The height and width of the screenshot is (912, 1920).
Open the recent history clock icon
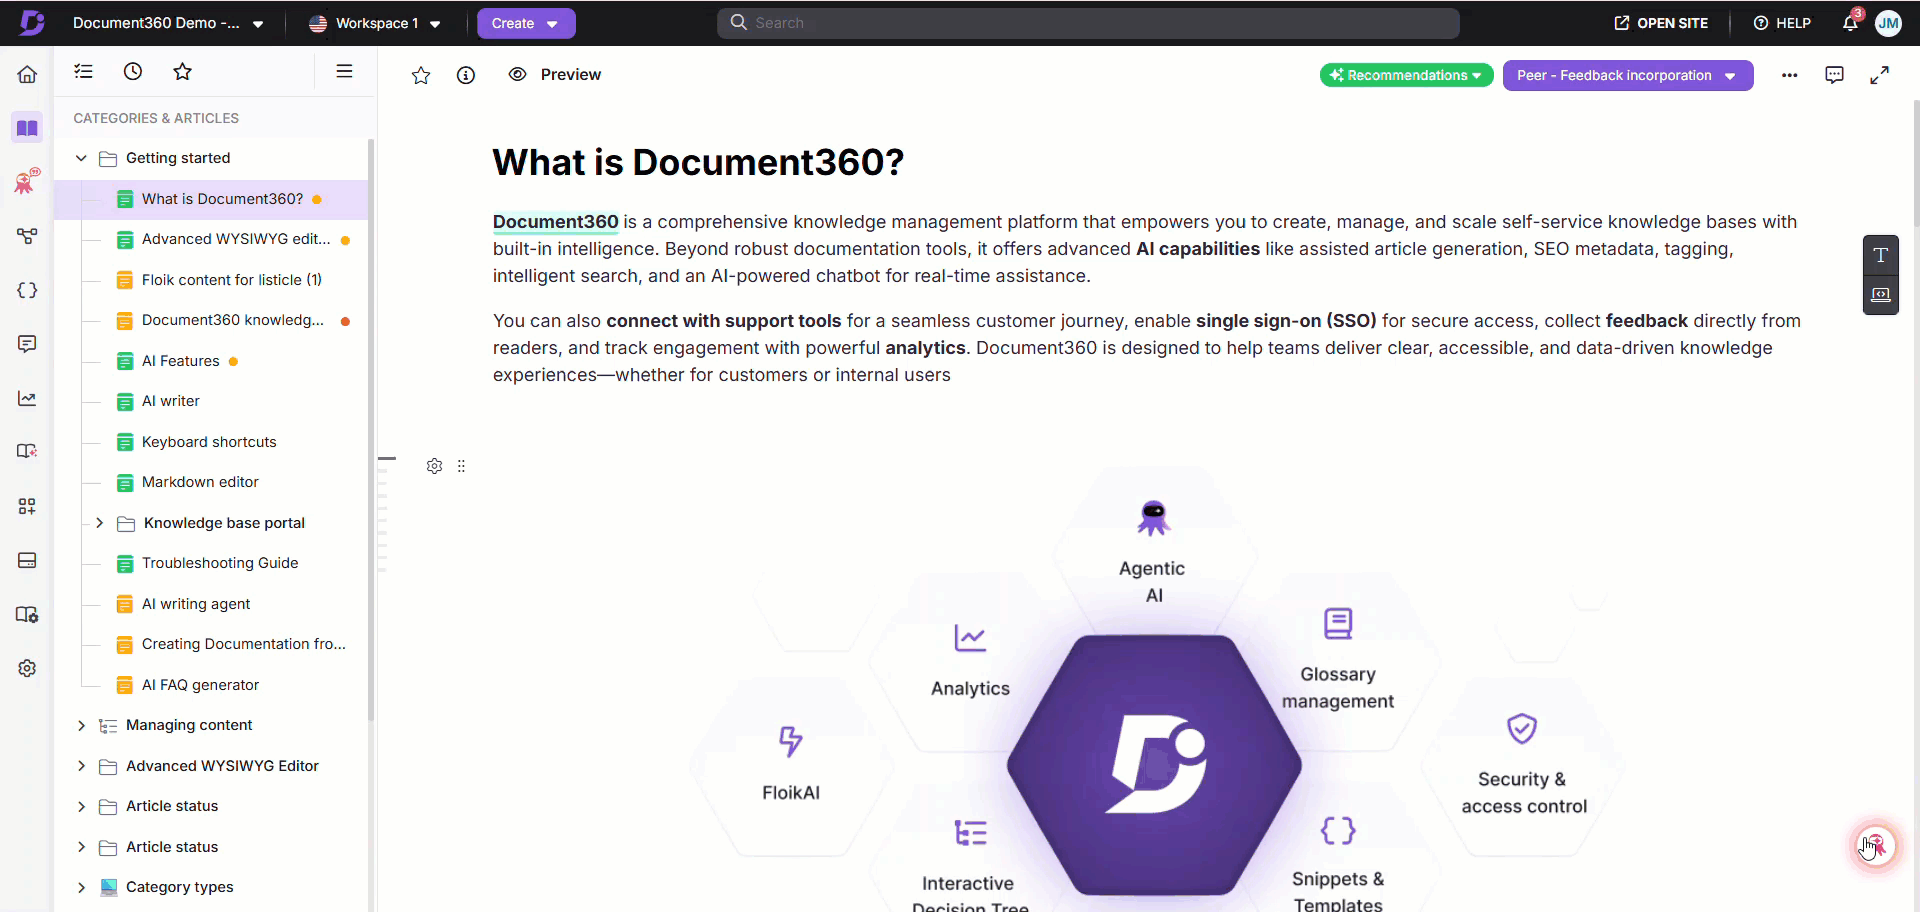[x=133, y=71]
